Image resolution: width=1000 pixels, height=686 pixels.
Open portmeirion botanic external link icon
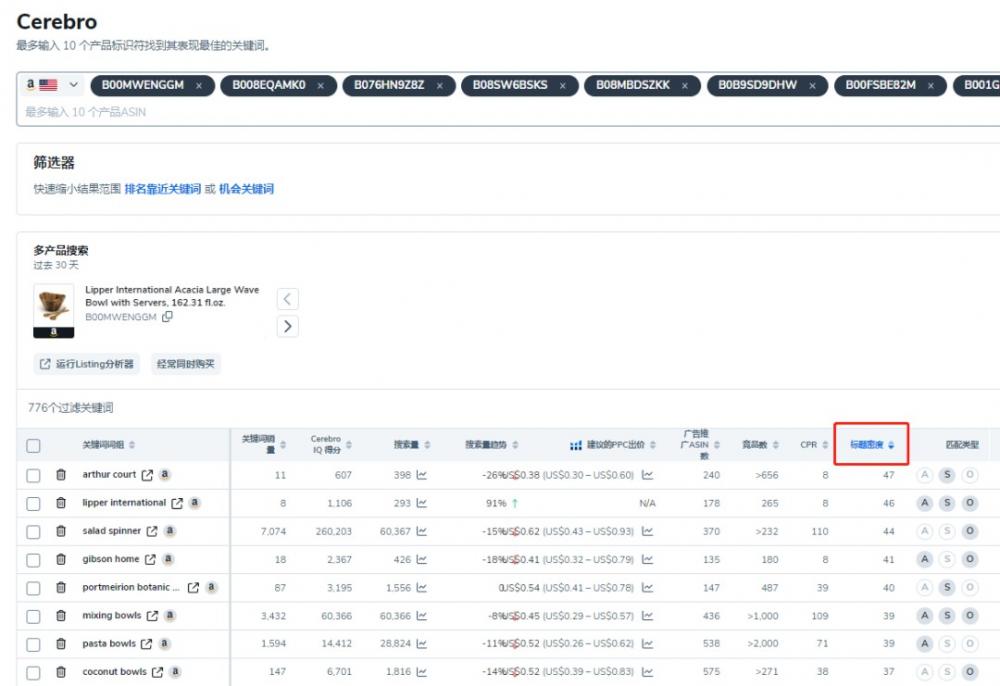[x=193, y=588]
